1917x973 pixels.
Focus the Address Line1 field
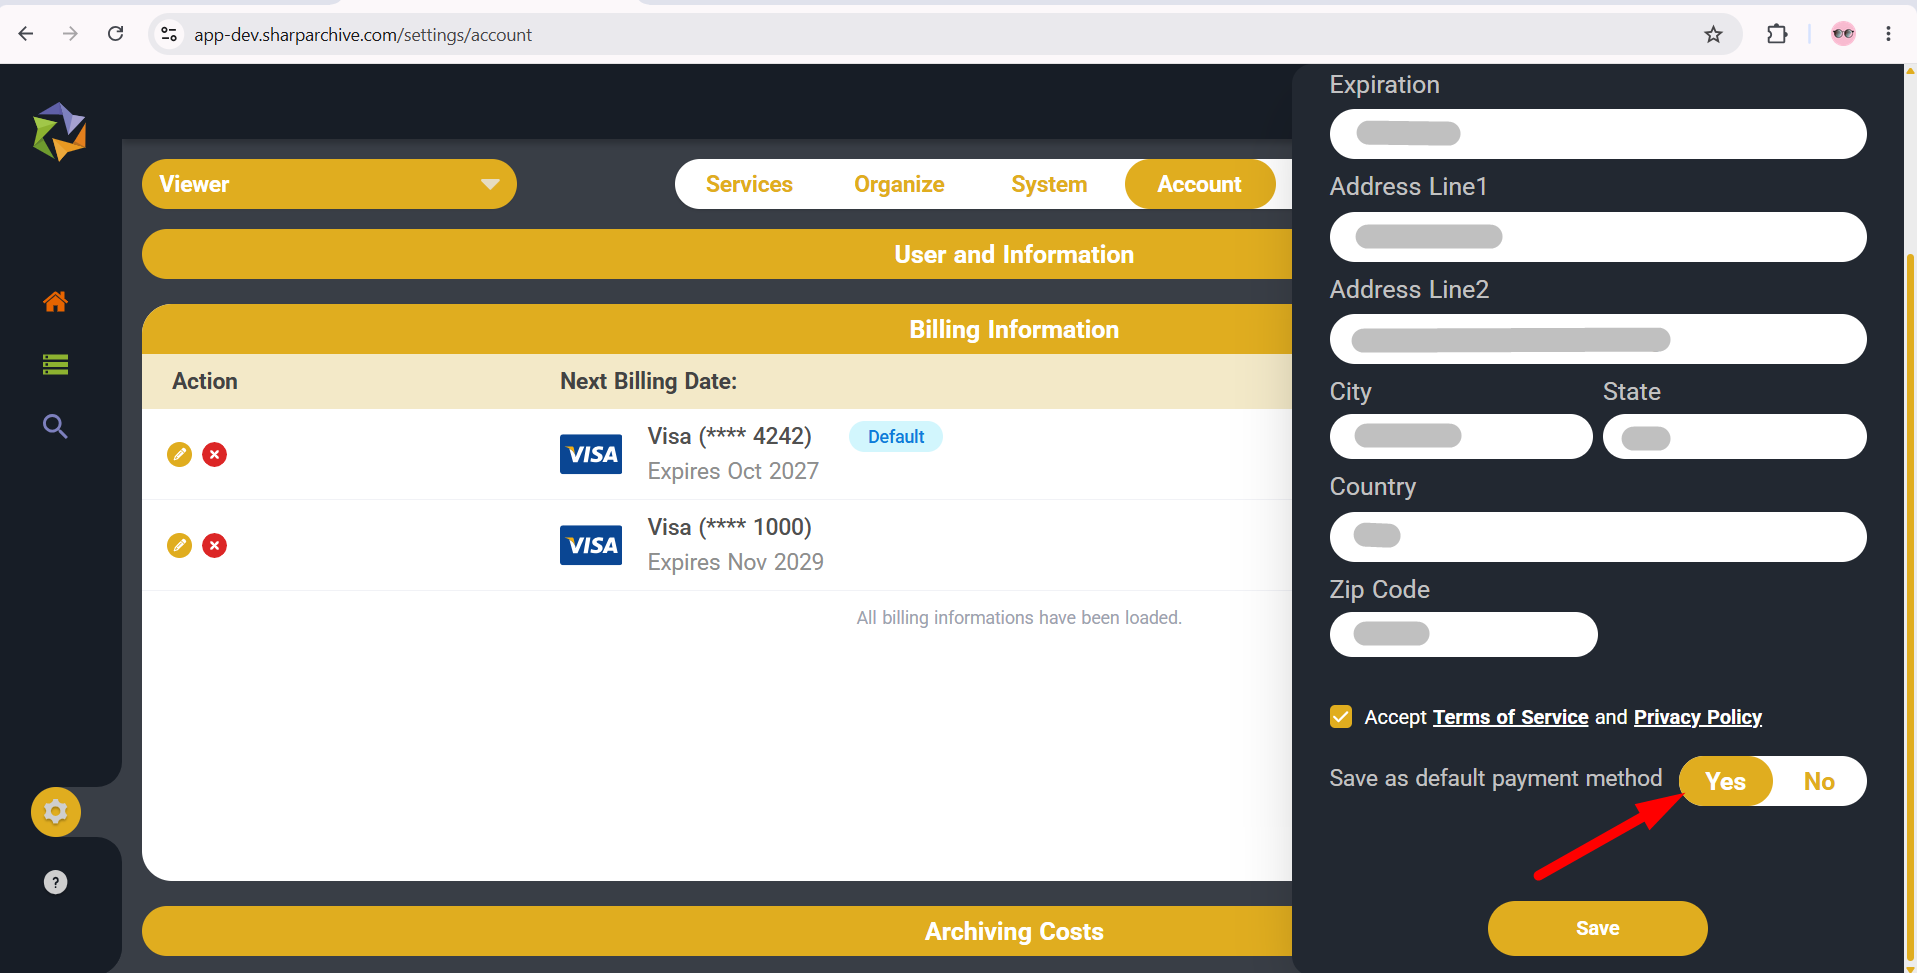point(1597,237)
